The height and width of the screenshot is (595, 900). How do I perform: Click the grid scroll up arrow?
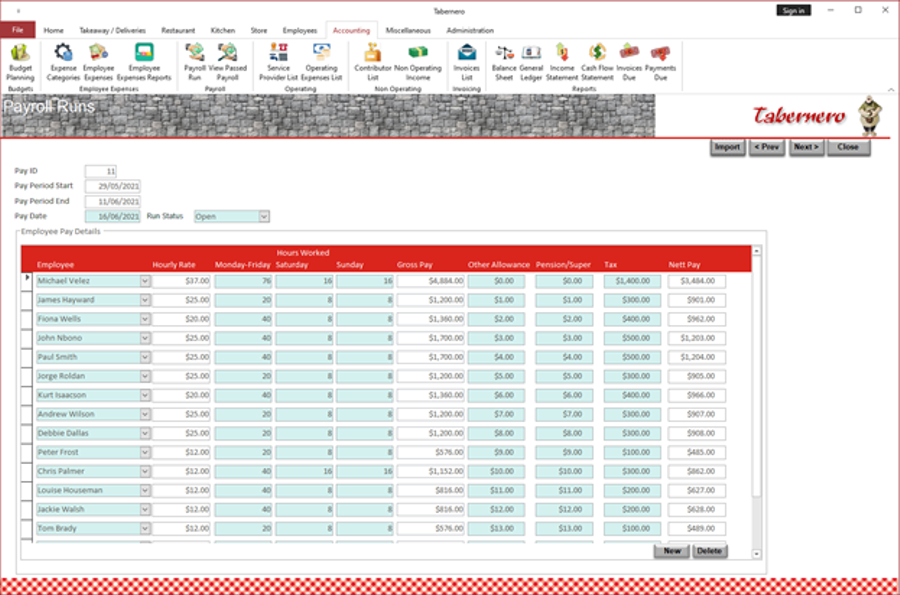click(x=757, y=251)
